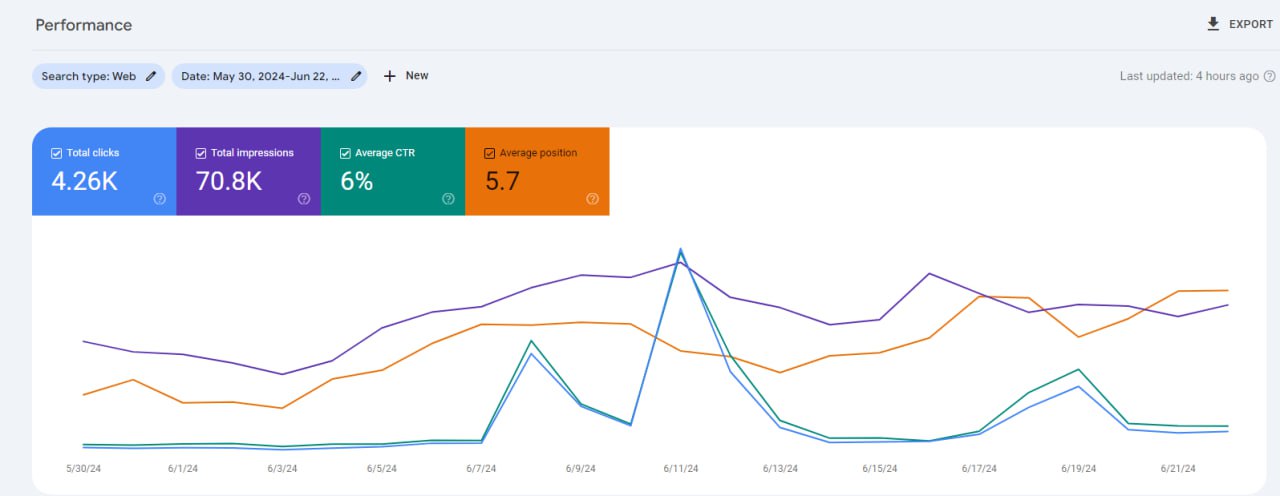This screenshot has height=496, width=1280.
Task: Toggle the Total impressions checkbox
Action: tap(201, 153)
